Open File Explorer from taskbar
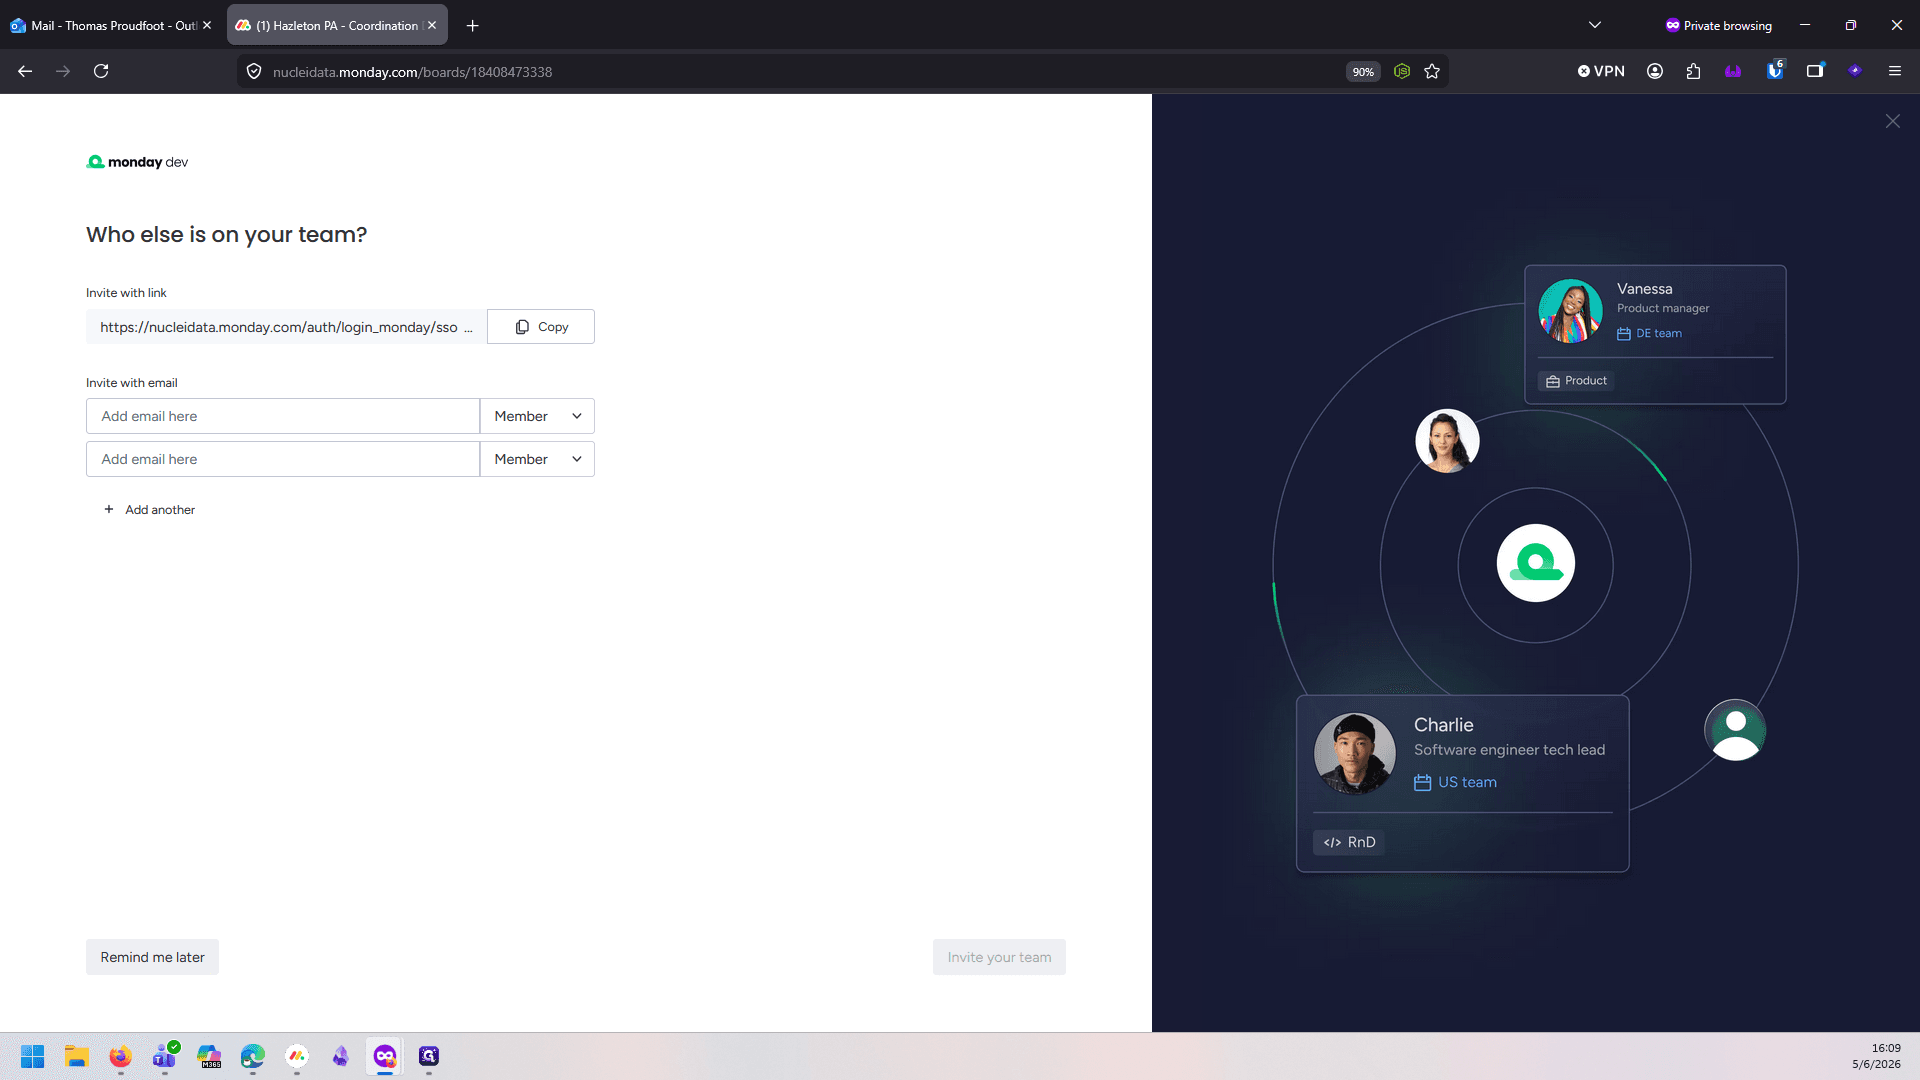Viewport: 1920px width, 1080px height. point(77,1056)
